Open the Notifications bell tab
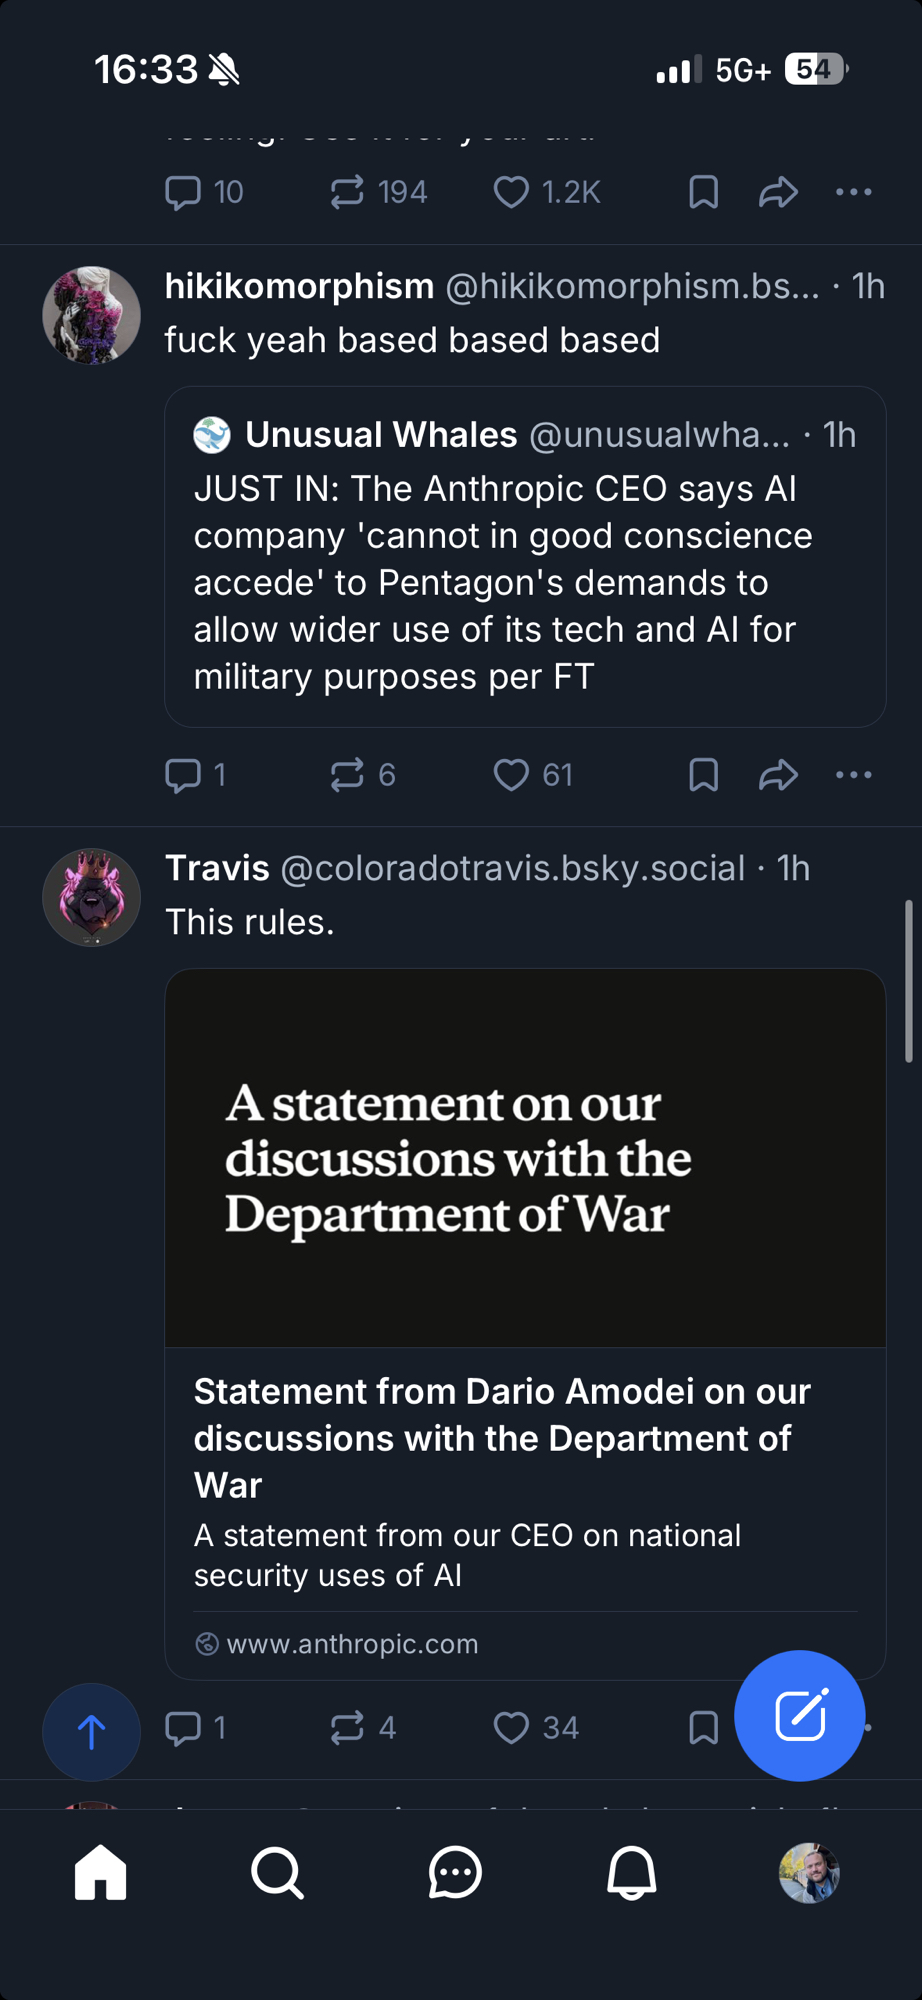The height and width of the screenshot is (2000, 922). pyautogui.click(x=632, y=1872)
